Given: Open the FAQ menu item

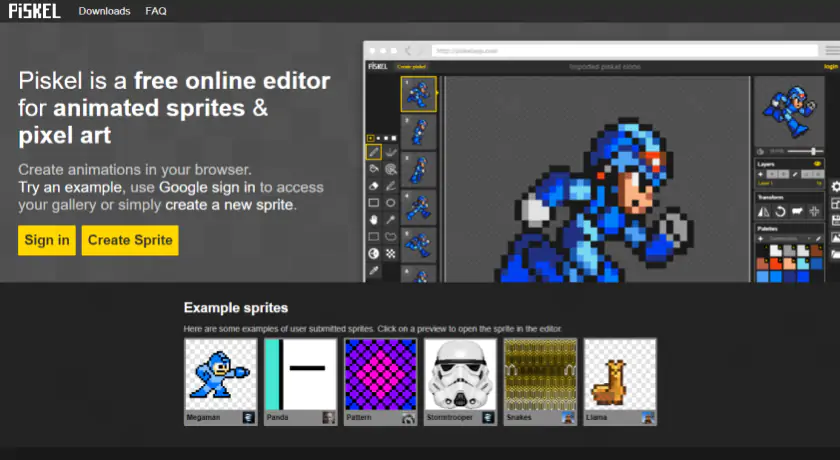Looking at the screenshot, I should (x=156, y=11).
